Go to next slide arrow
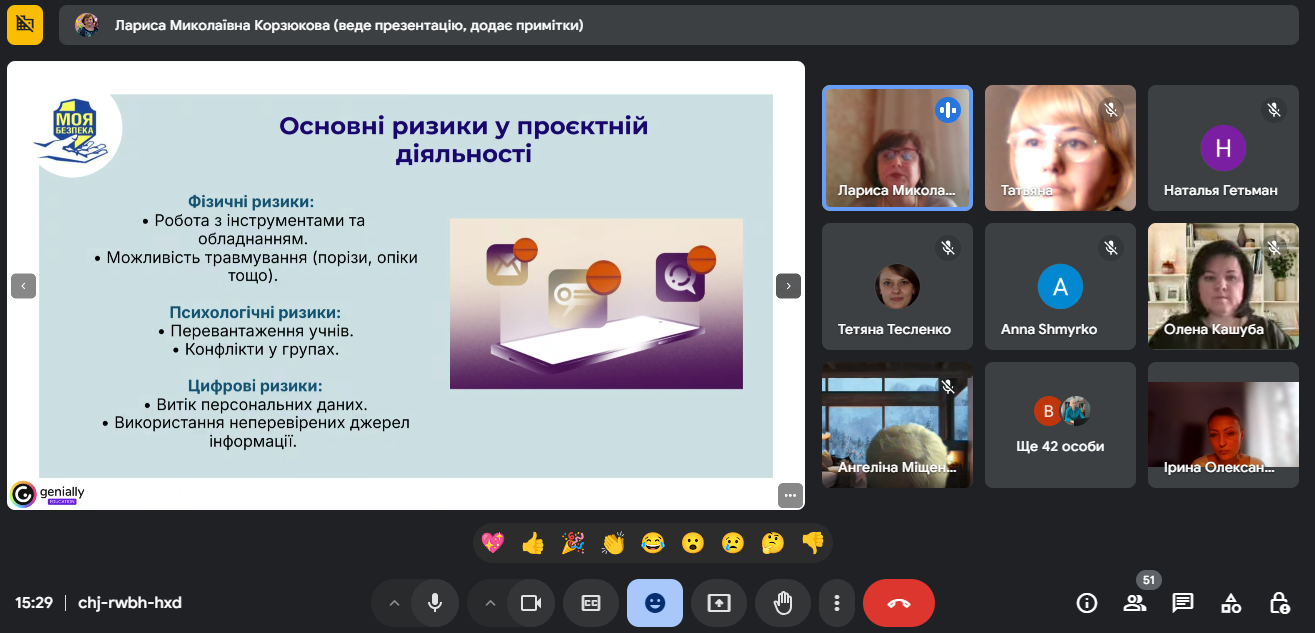 click(788, 286)
